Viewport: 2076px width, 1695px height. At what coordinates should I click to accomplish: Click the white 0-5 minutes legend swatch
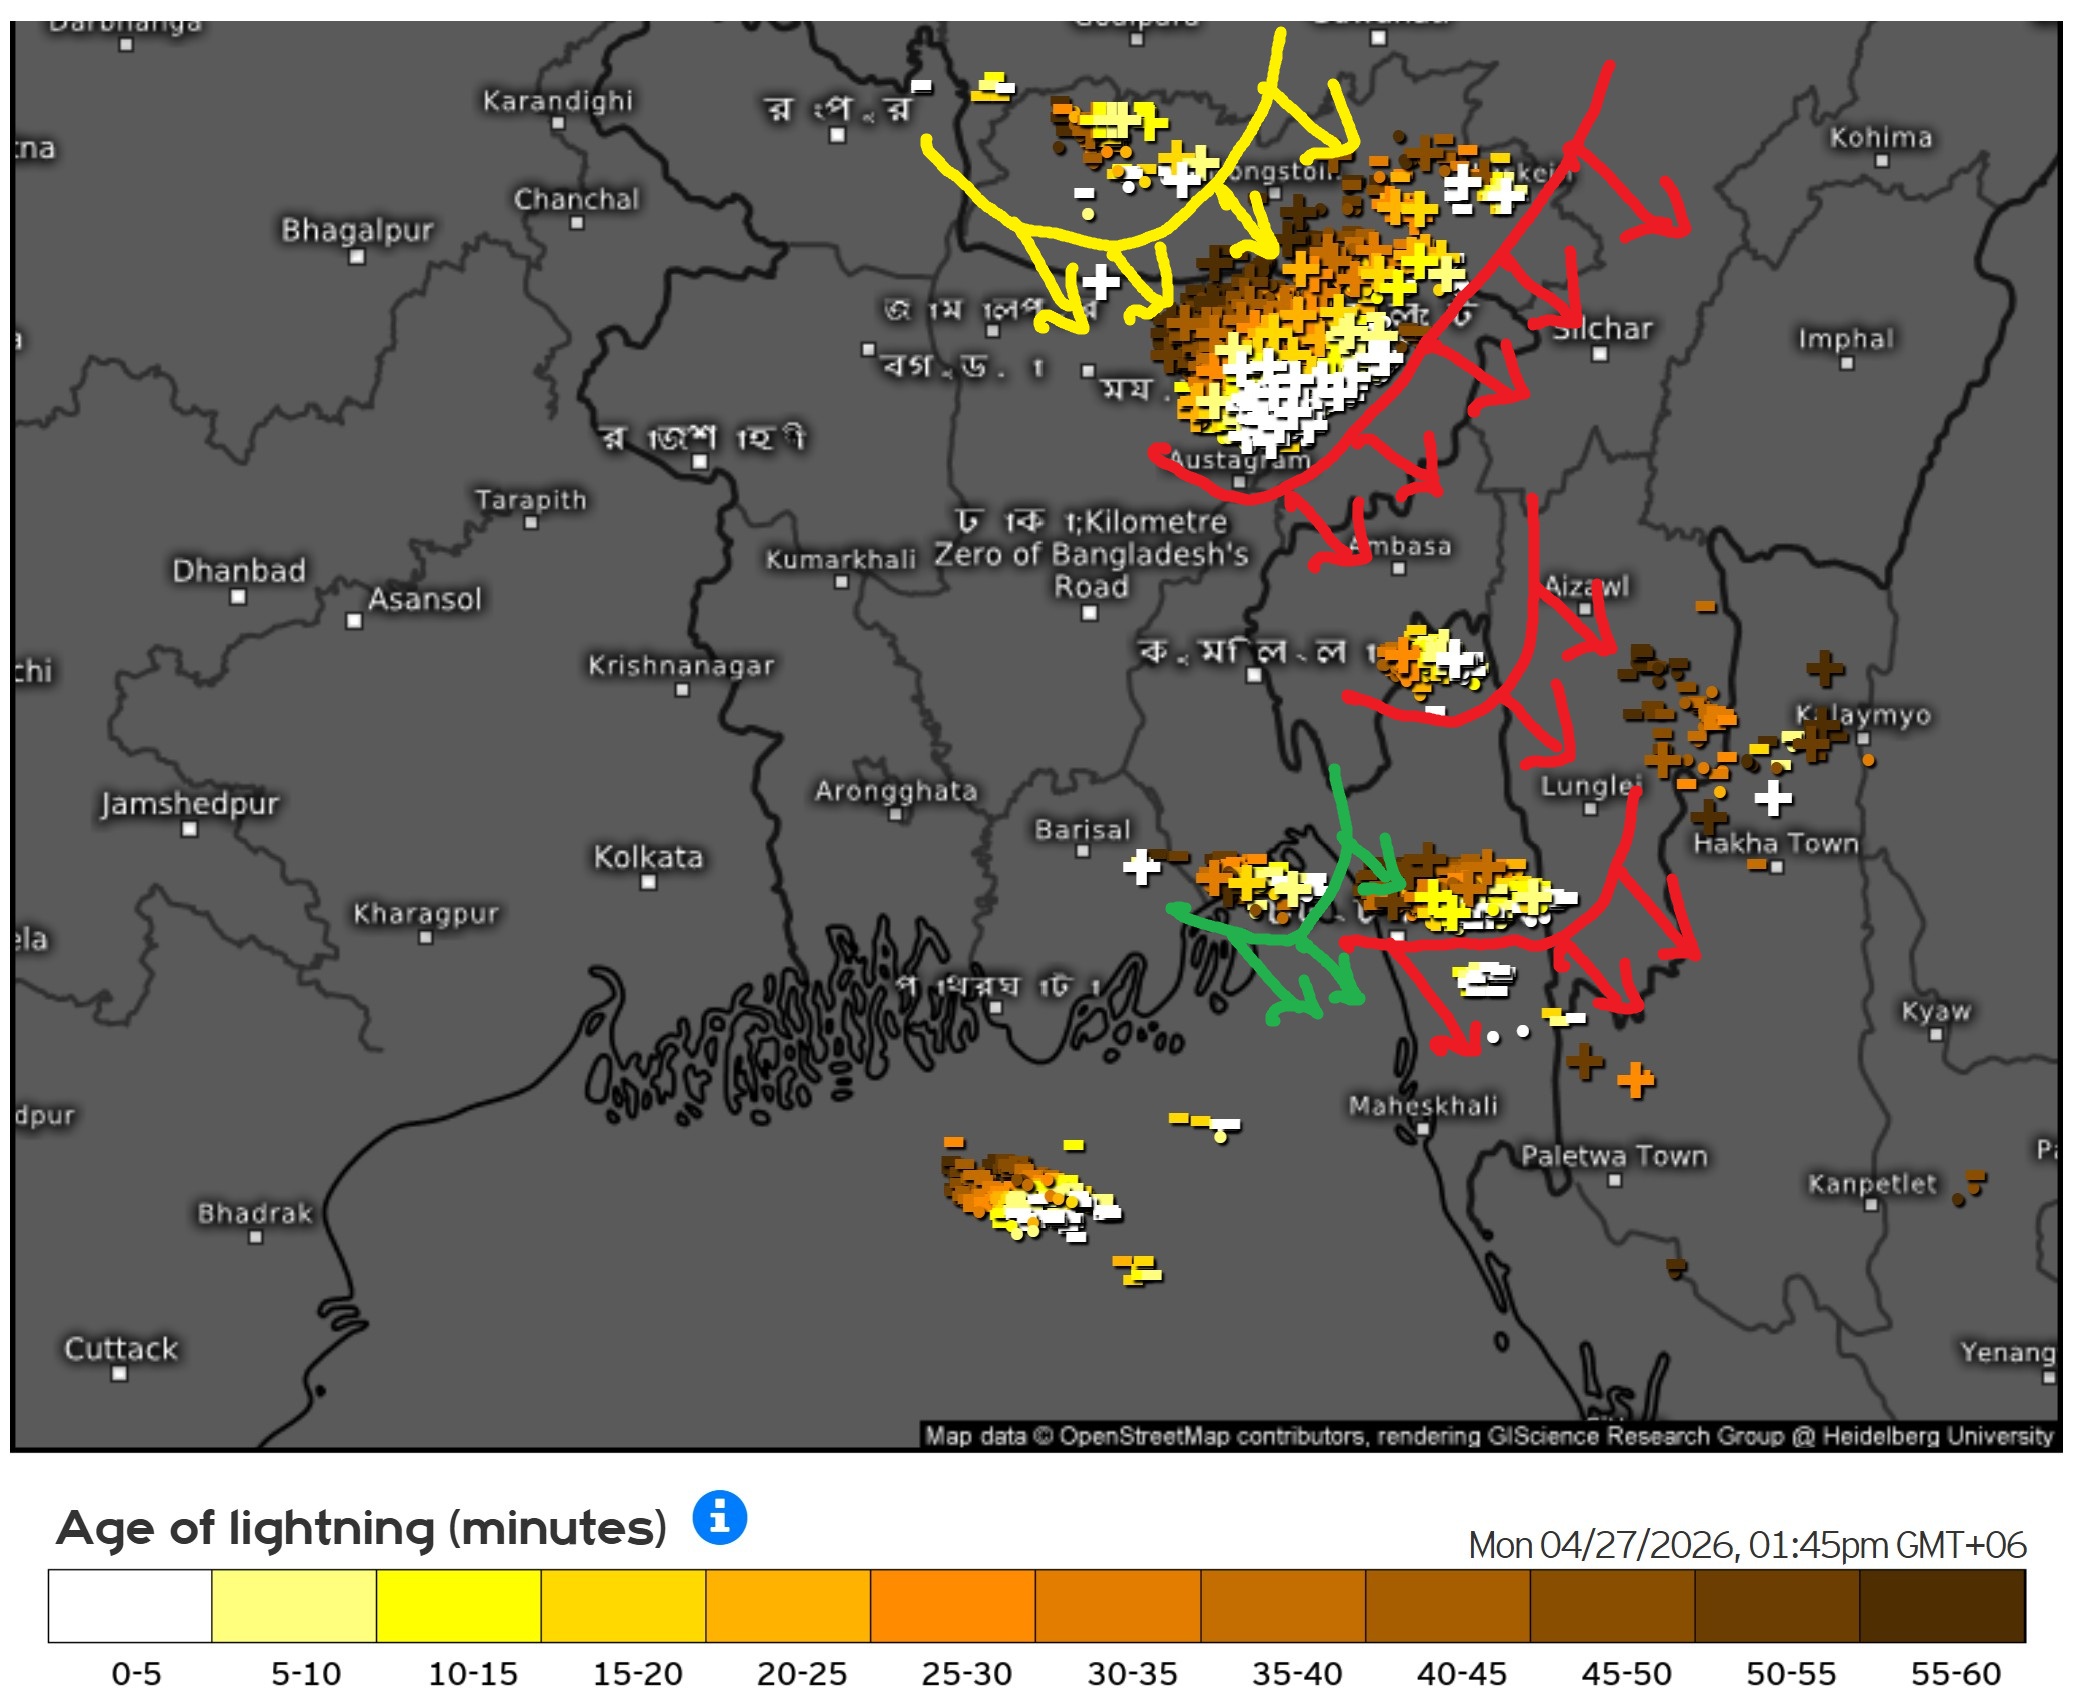pyautogui.click(x=130, y=1605)
